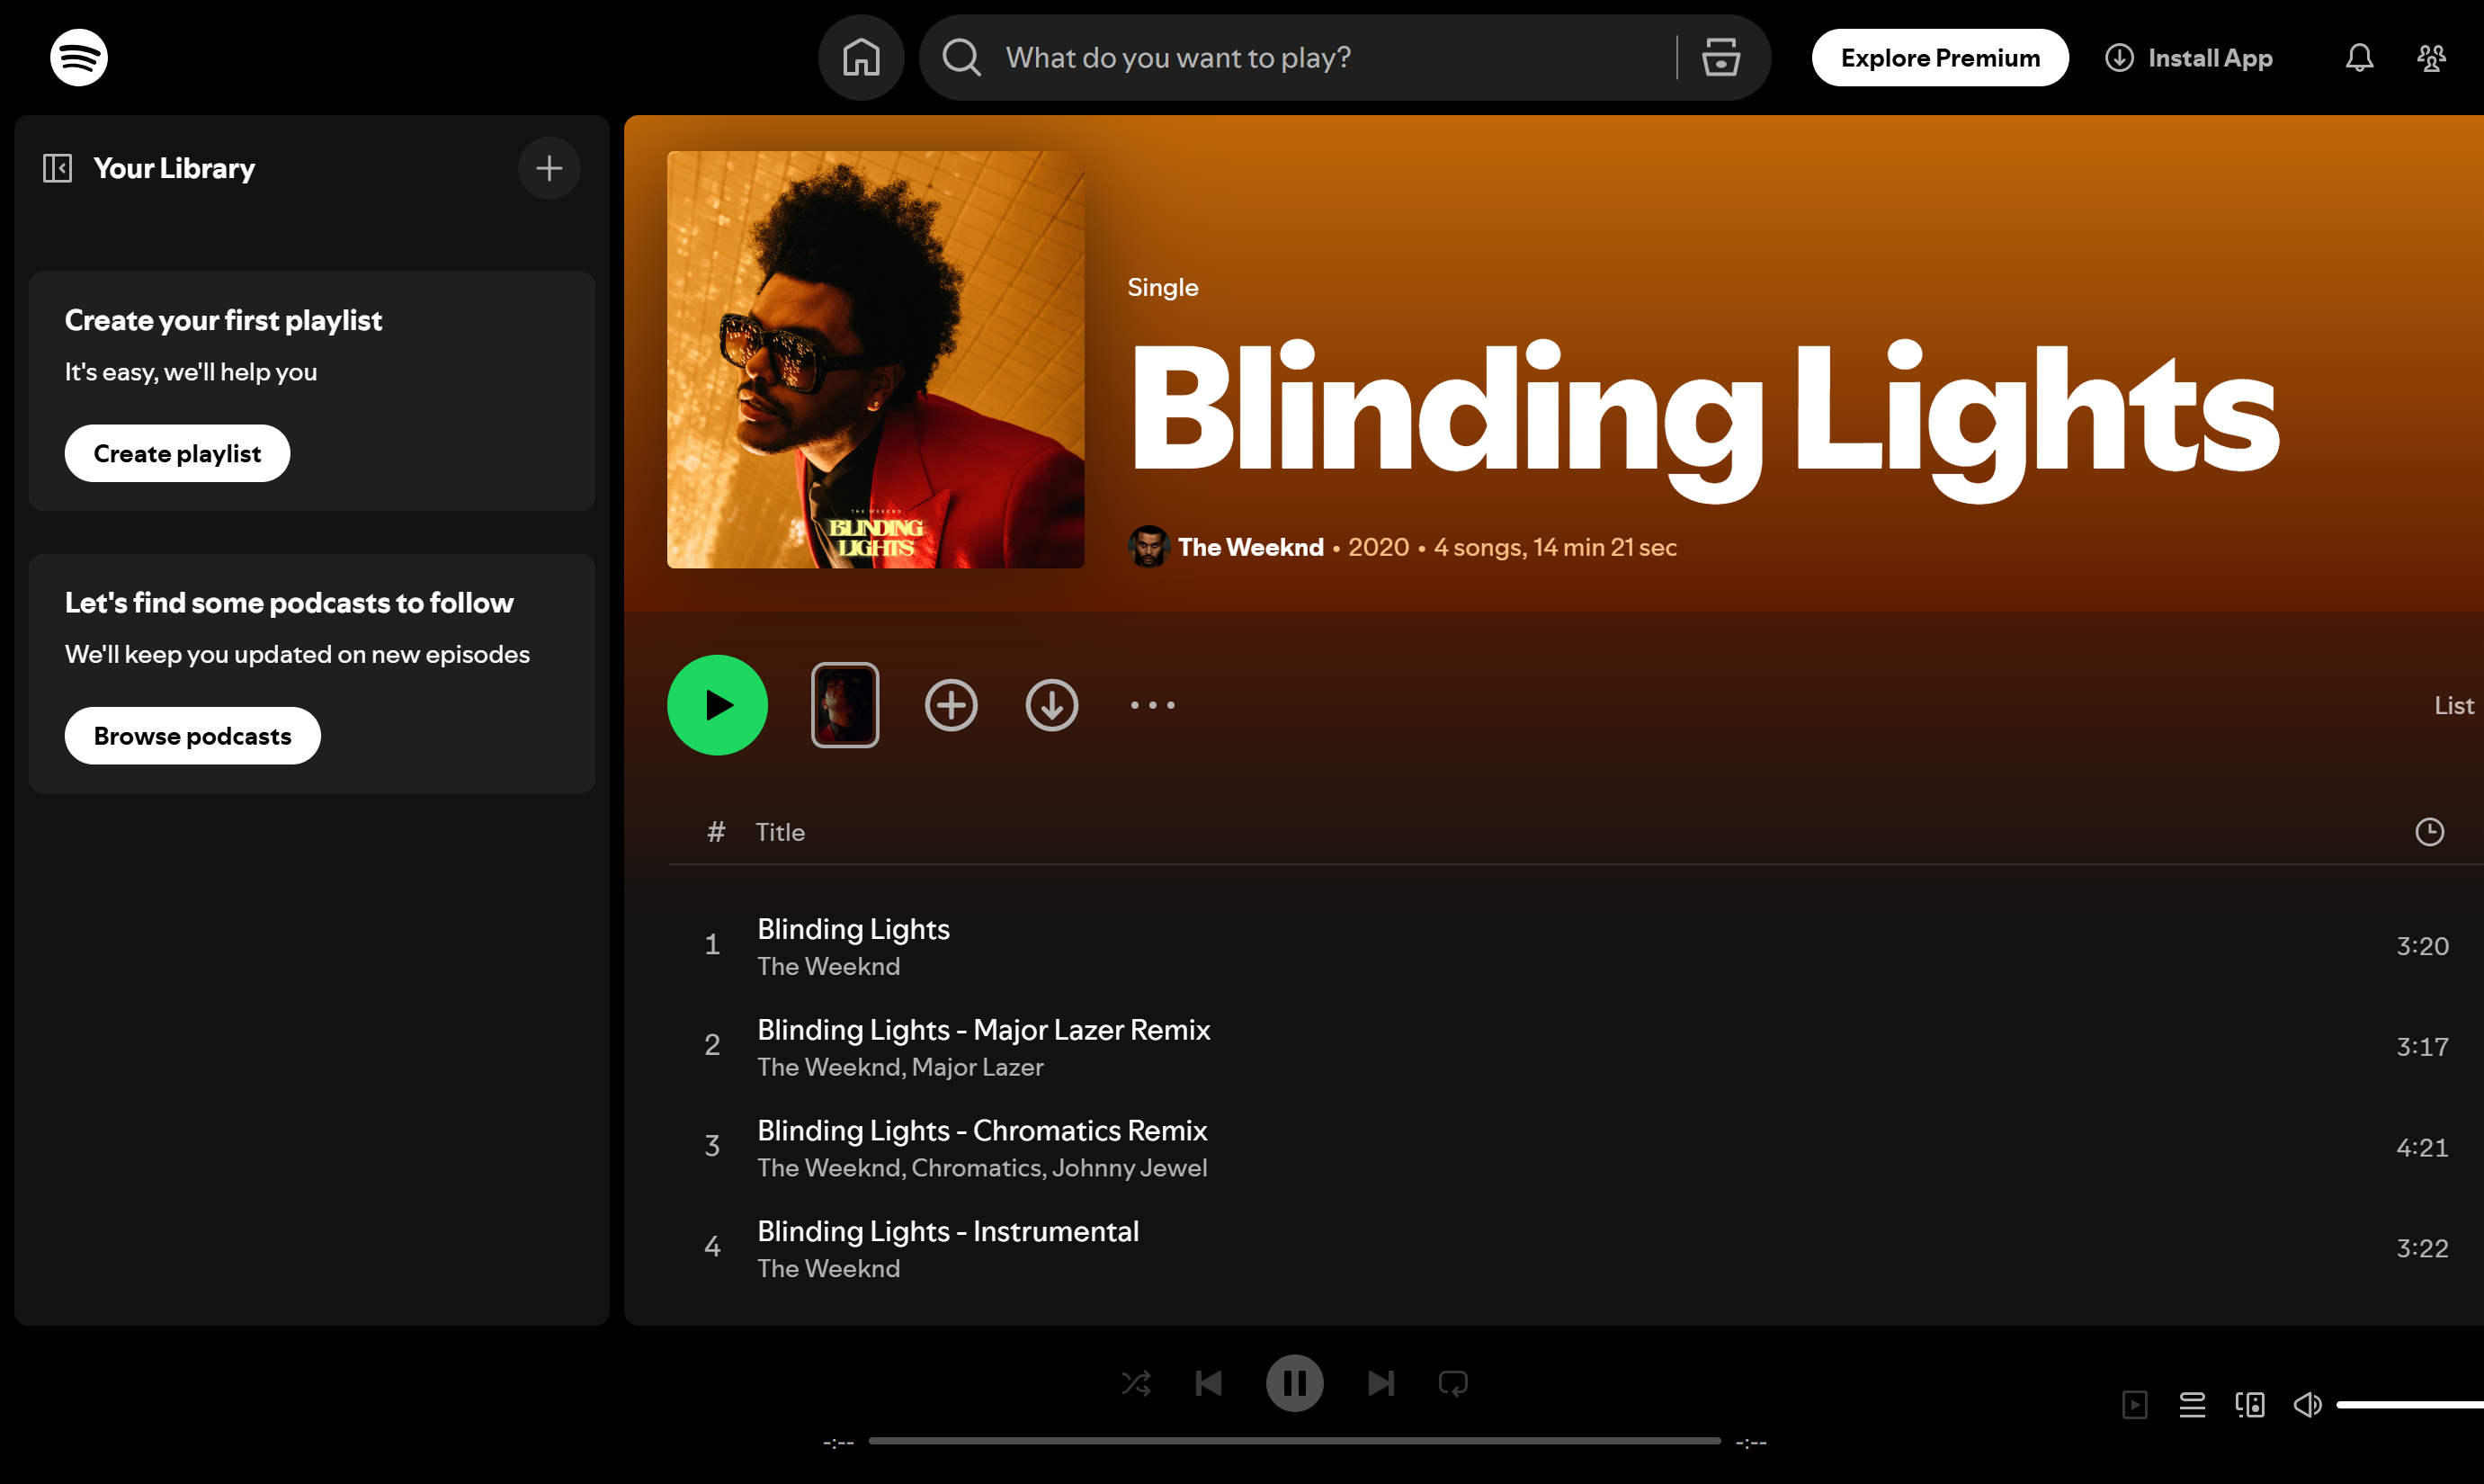Enable shuffle playback
Screen dimensions: 2484x1484
[1135, 1383]
